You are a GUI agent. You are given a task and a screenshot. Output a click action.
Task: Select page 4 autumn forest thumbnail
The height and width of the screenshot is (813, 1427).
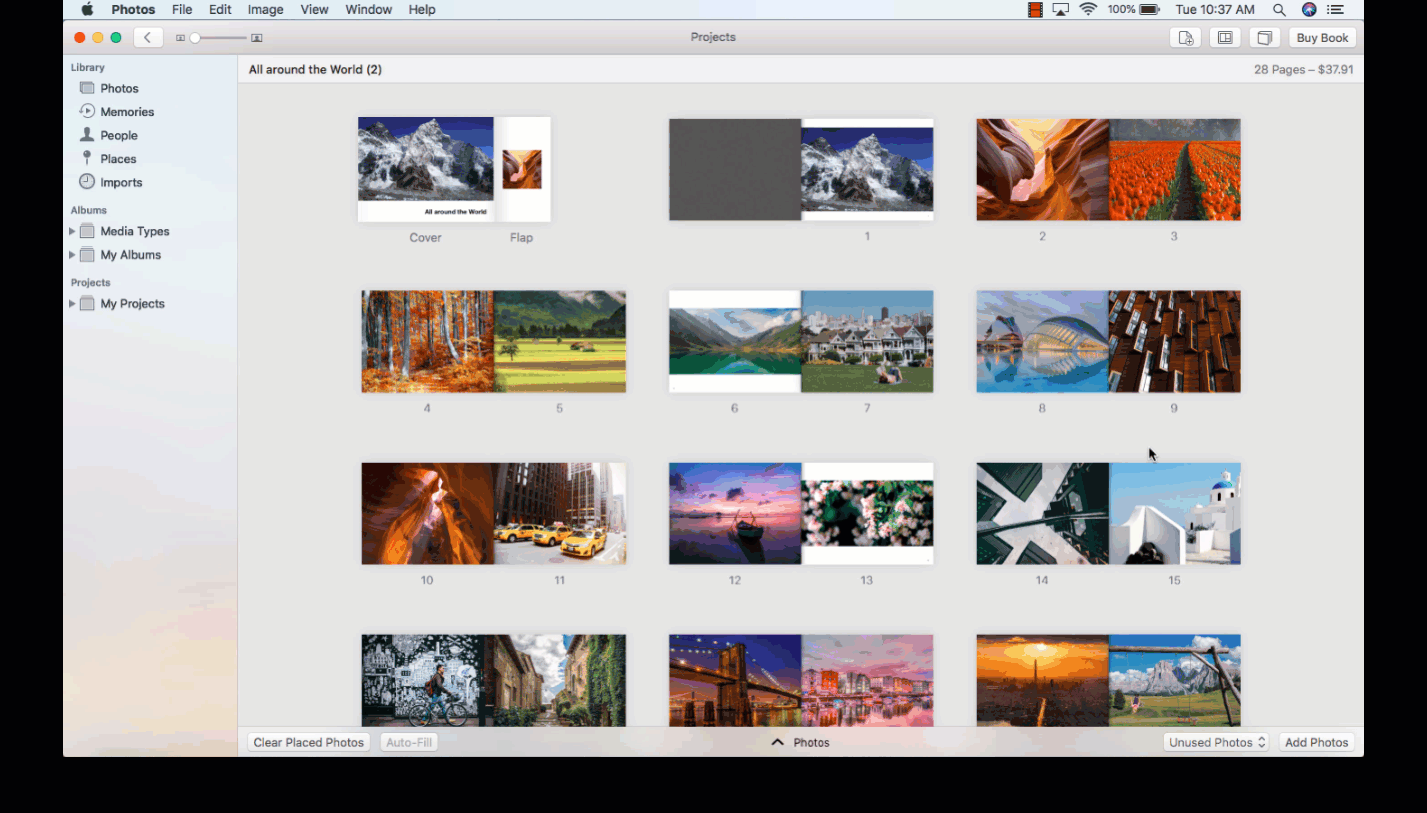[428, 341]
